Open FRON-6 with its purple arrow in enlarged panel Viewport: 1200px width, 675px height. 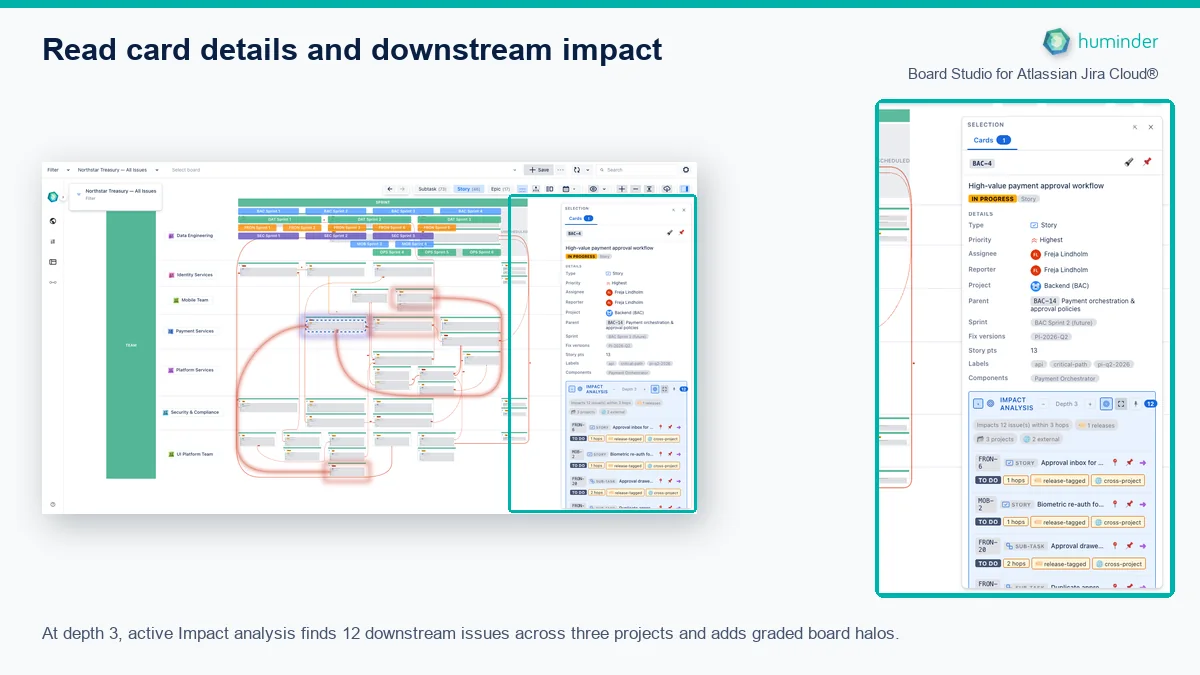pos(1143,463)
